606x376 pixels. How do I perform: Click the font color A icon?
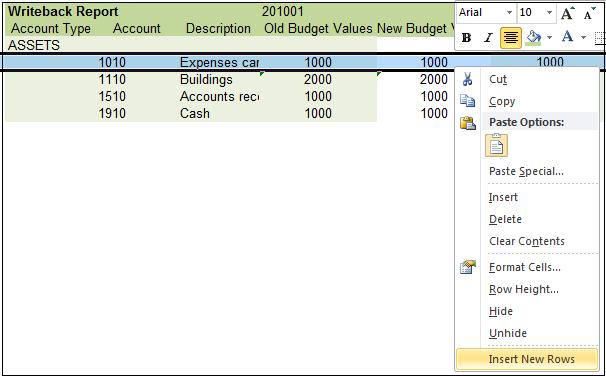click(x=567, y=37)
